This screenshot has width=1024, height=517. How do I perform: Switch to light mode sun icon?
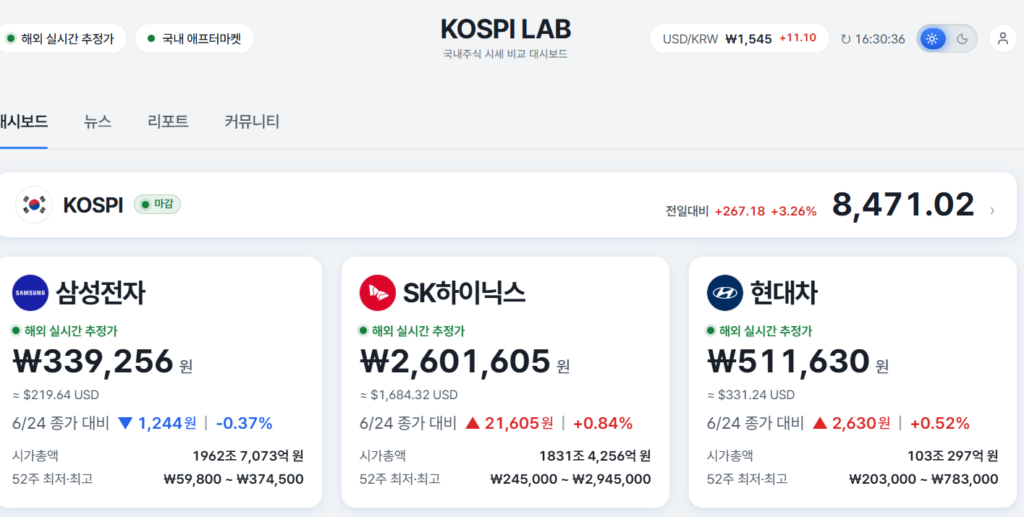[x=932, y=39]
